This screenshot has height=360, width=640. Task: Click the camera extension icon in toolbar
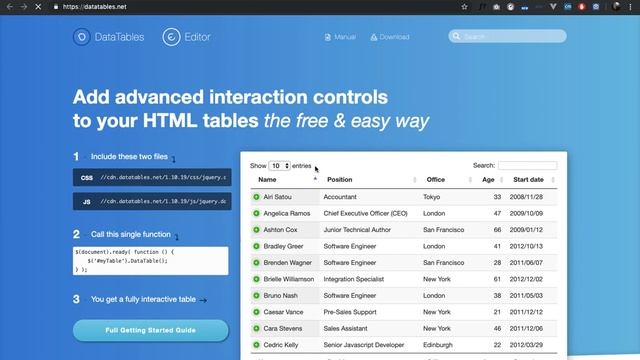(x=496, y=7)
